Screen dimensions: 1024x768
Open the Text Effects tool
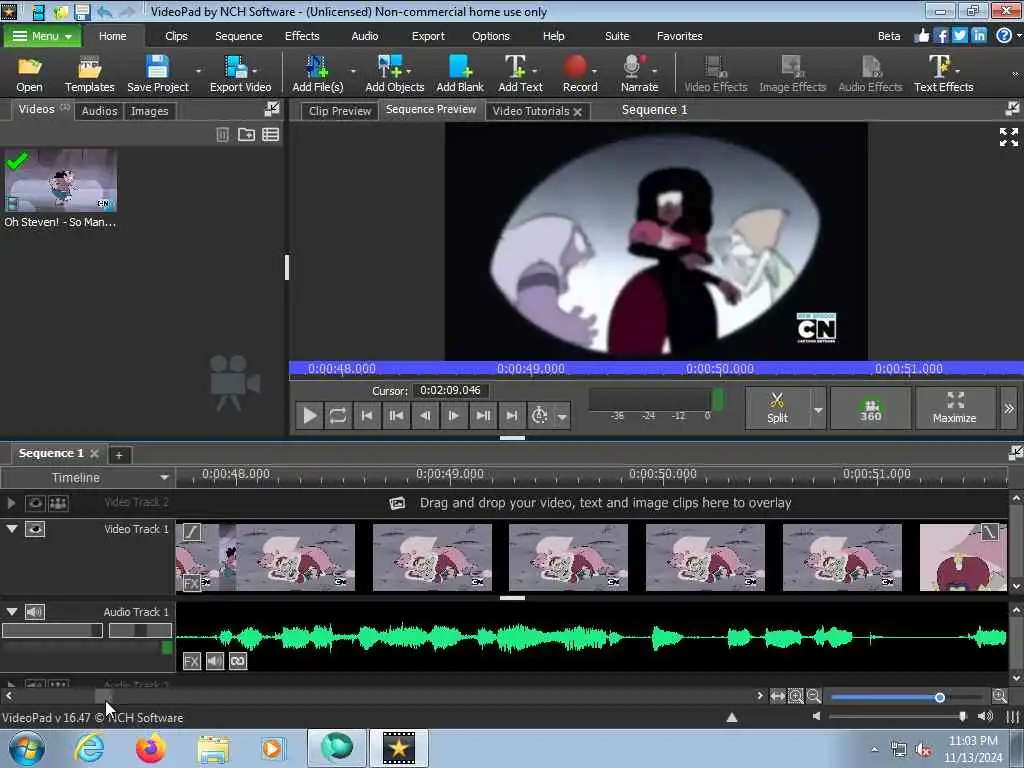tap(943, 74)
